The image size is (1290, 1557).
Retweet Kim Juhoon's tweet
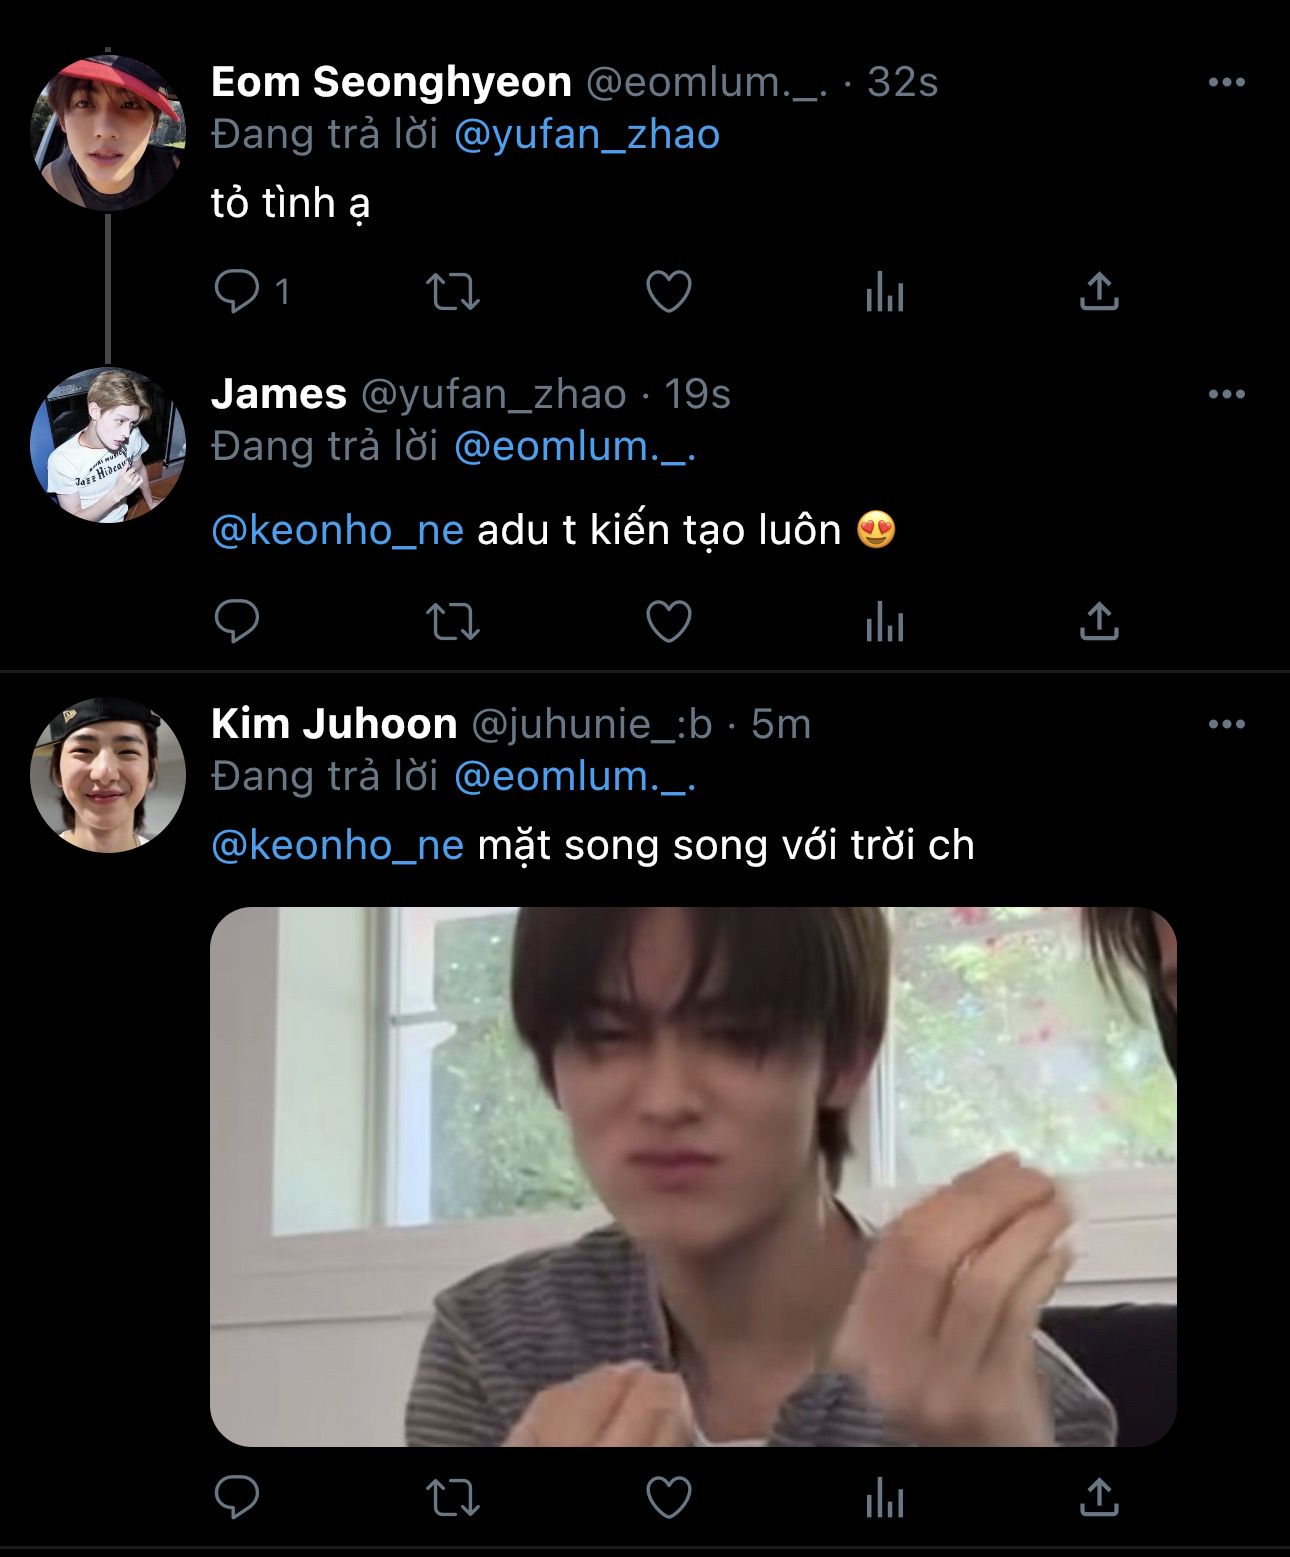[x=452, y=1498]
